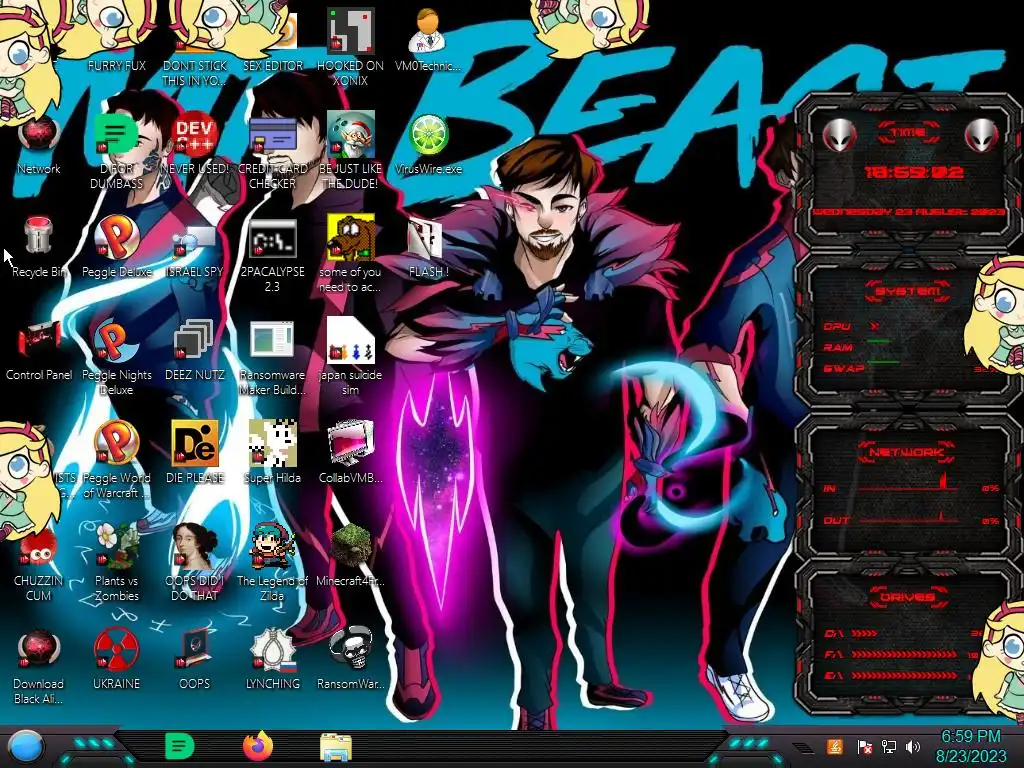Open 'some of you need to ac...' icon

click(x=351, y=255)
